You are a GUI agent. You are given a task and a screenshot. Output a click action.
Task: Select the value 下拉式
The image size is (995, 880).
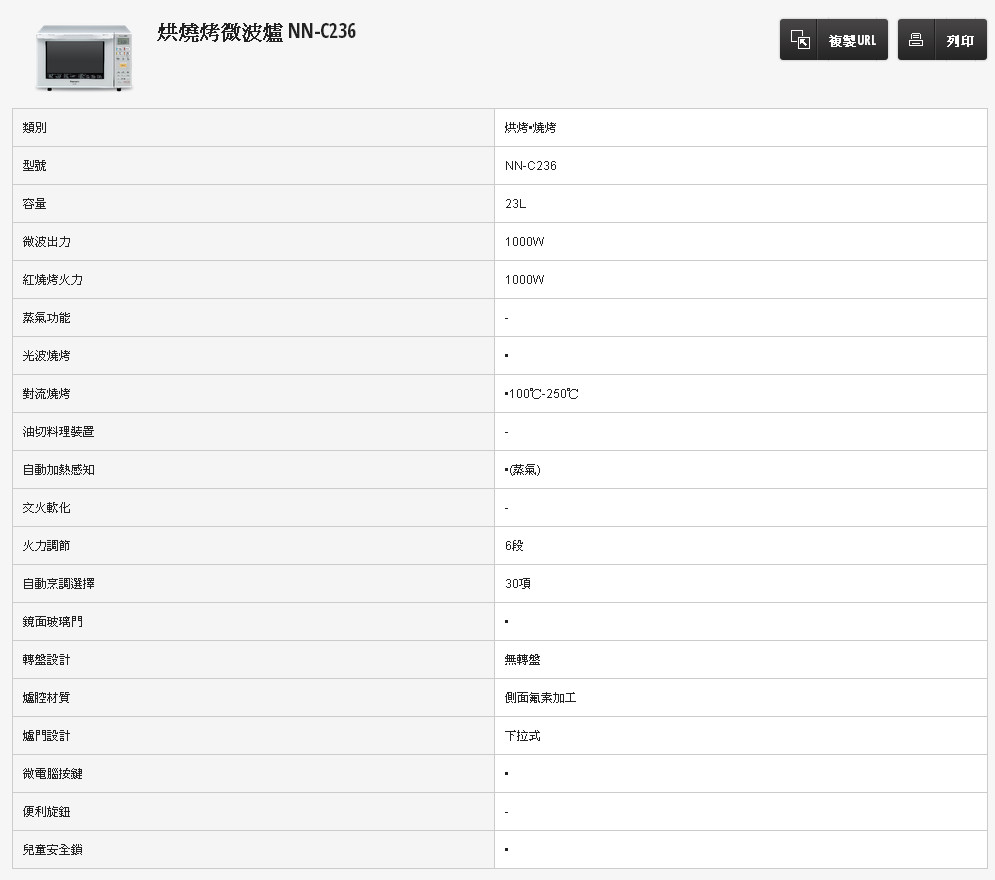522,736
